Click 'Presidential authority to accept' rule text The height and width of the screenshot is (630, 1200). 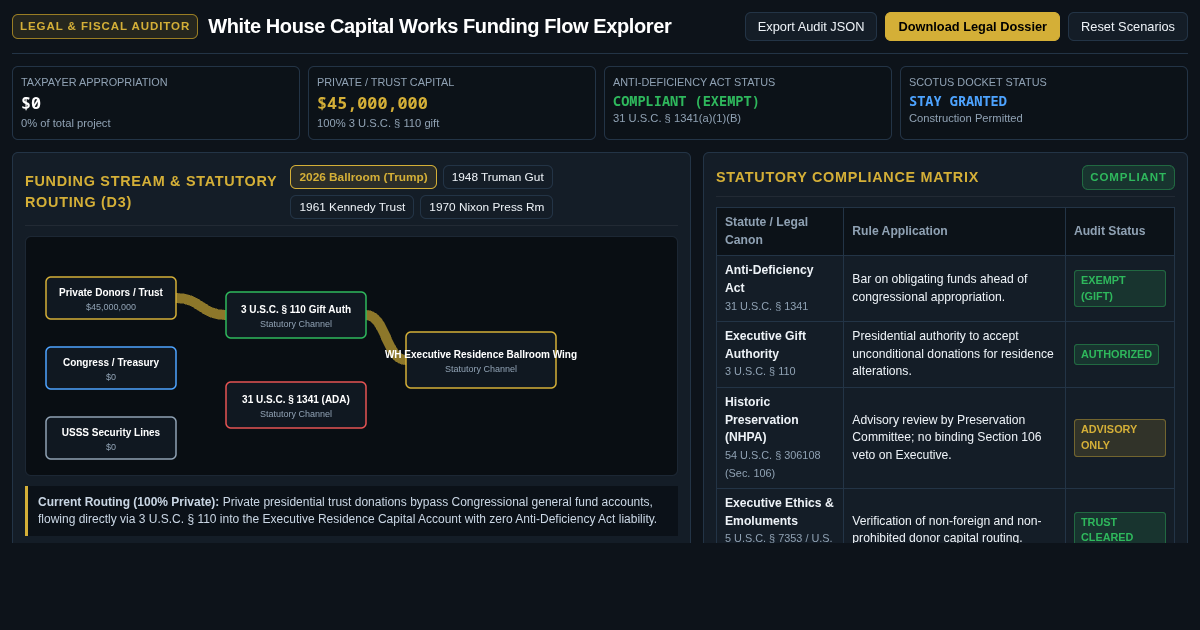pos(953,354)
